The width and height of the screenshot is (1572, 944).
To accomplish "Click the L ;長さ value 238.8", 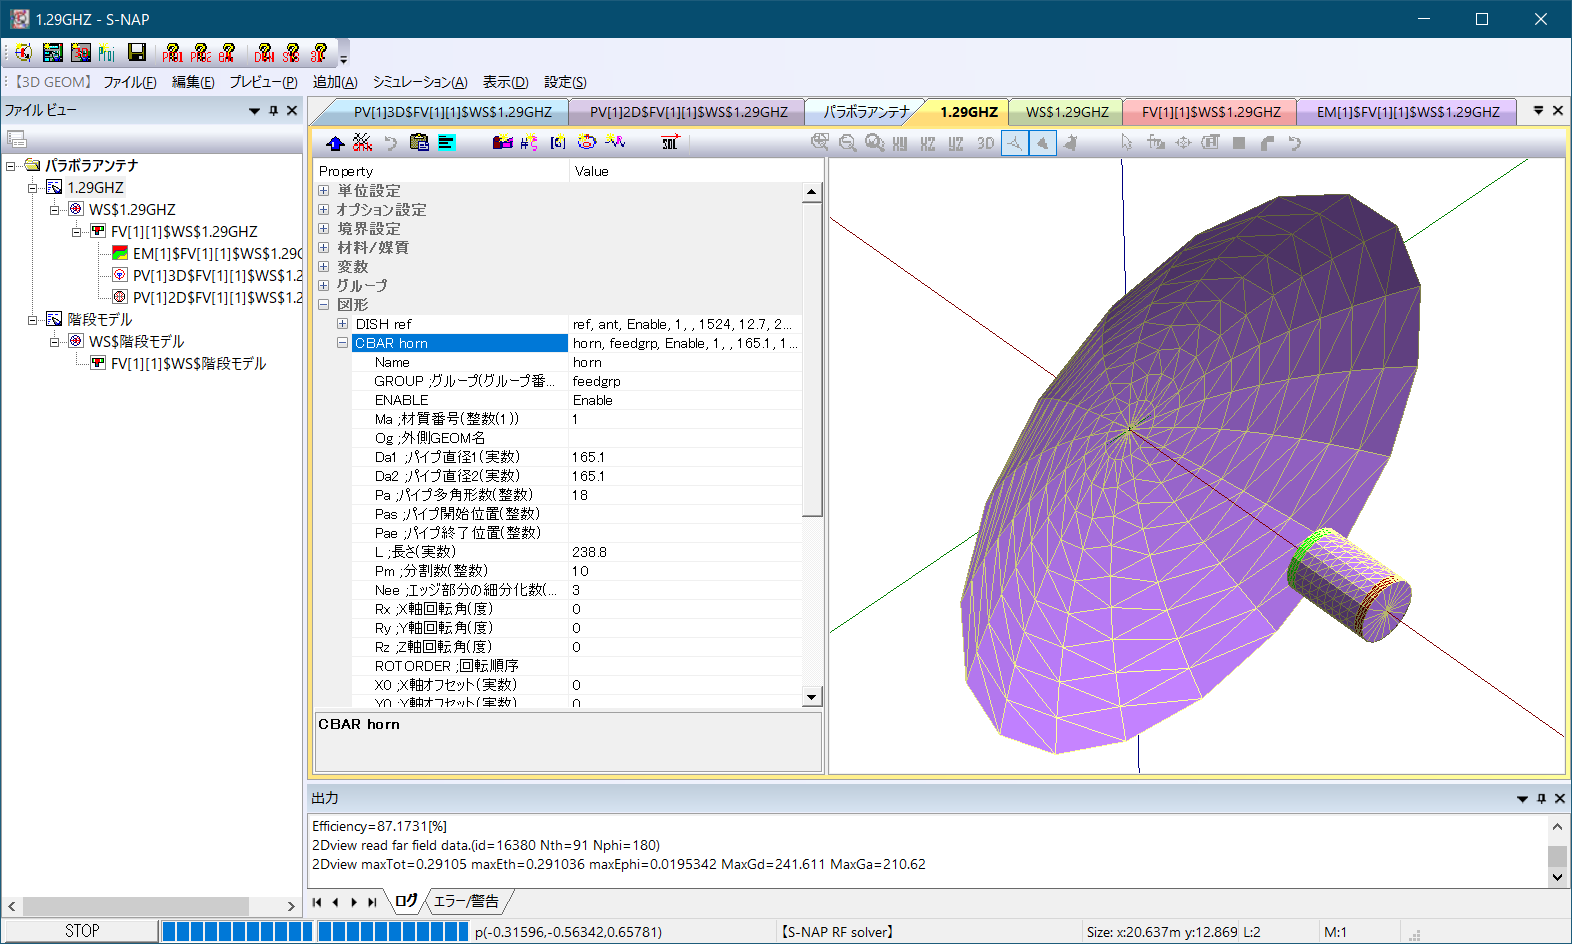I will point(685,552).
